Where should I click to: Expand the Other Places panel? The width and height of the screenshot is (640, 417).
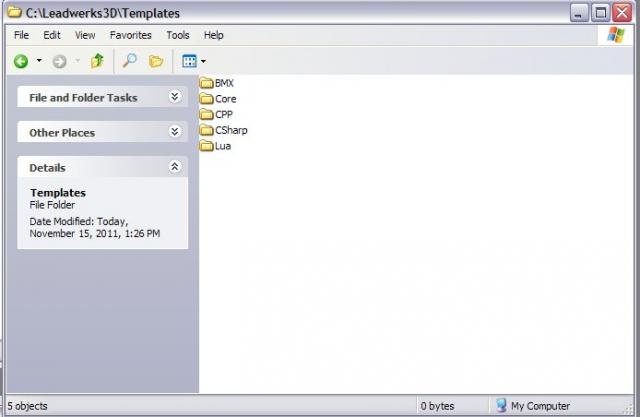(x=175, y=132)
